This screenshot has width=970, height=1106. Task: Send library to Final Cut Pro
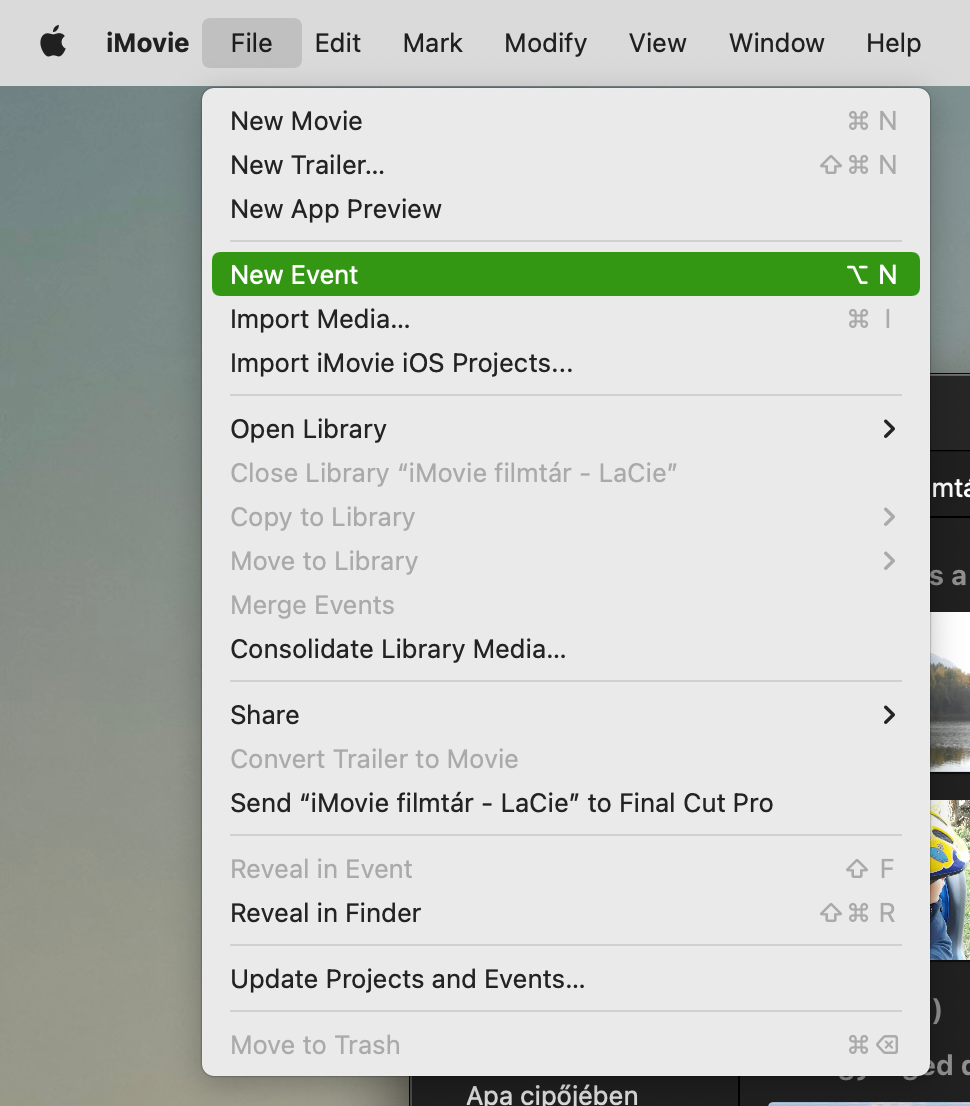tap(566, 803)
